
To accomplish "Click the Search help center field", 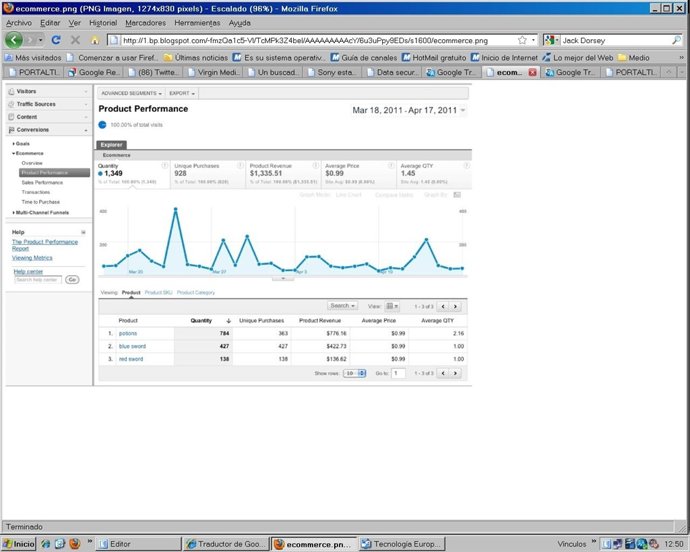I will [x=38, y=280].
